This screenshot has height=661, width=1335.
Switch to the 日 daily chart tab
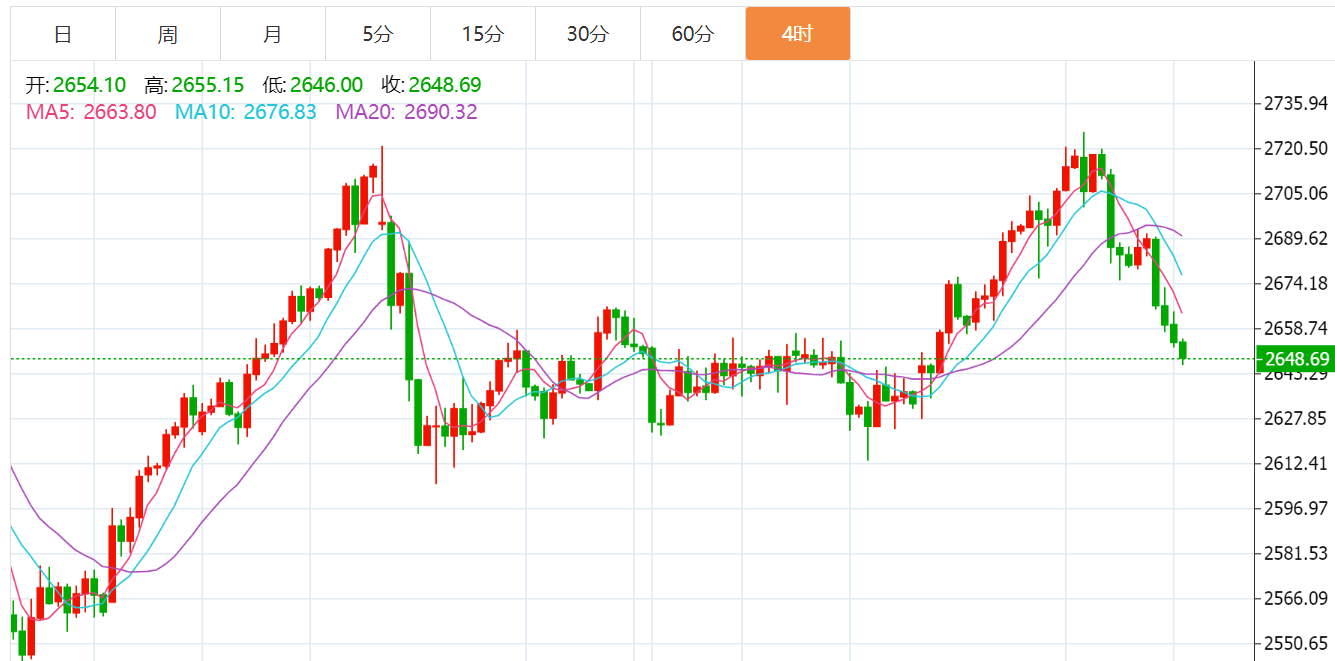coord(63,34)
